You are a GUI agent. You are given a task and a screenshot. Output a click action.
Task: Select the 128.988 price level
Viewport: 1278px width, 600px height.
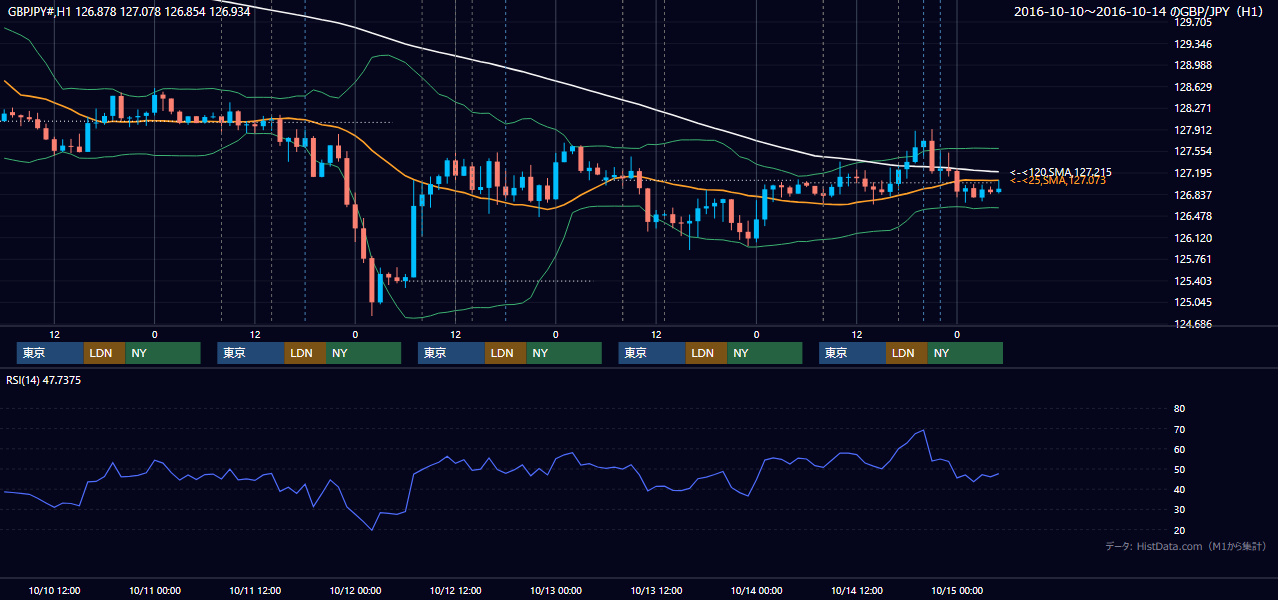pyautogui.click(x=1192, y=65)
